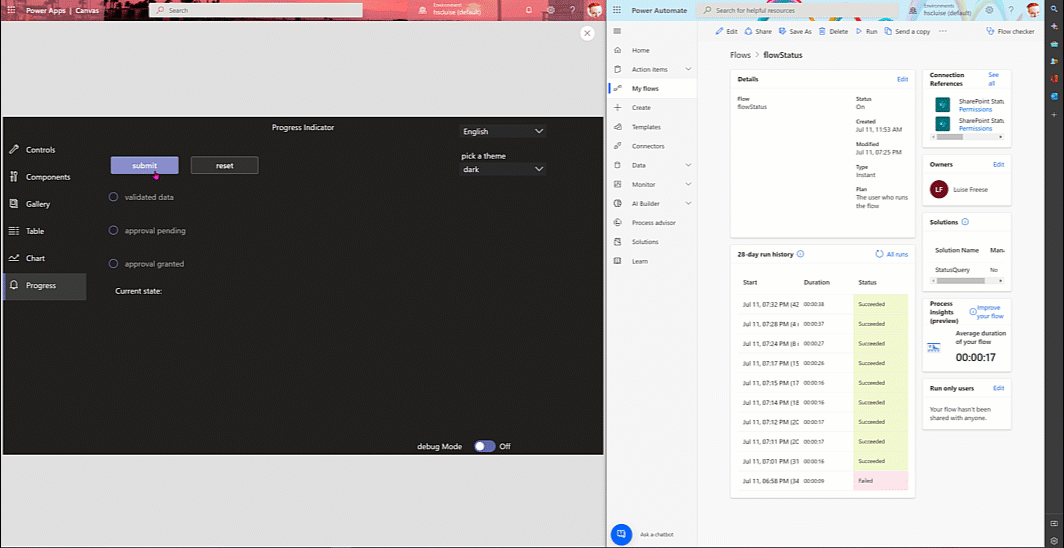Viewport: 1064px width, 548px height.
Task: Click the reset button
Action: (x=225, y=165)
